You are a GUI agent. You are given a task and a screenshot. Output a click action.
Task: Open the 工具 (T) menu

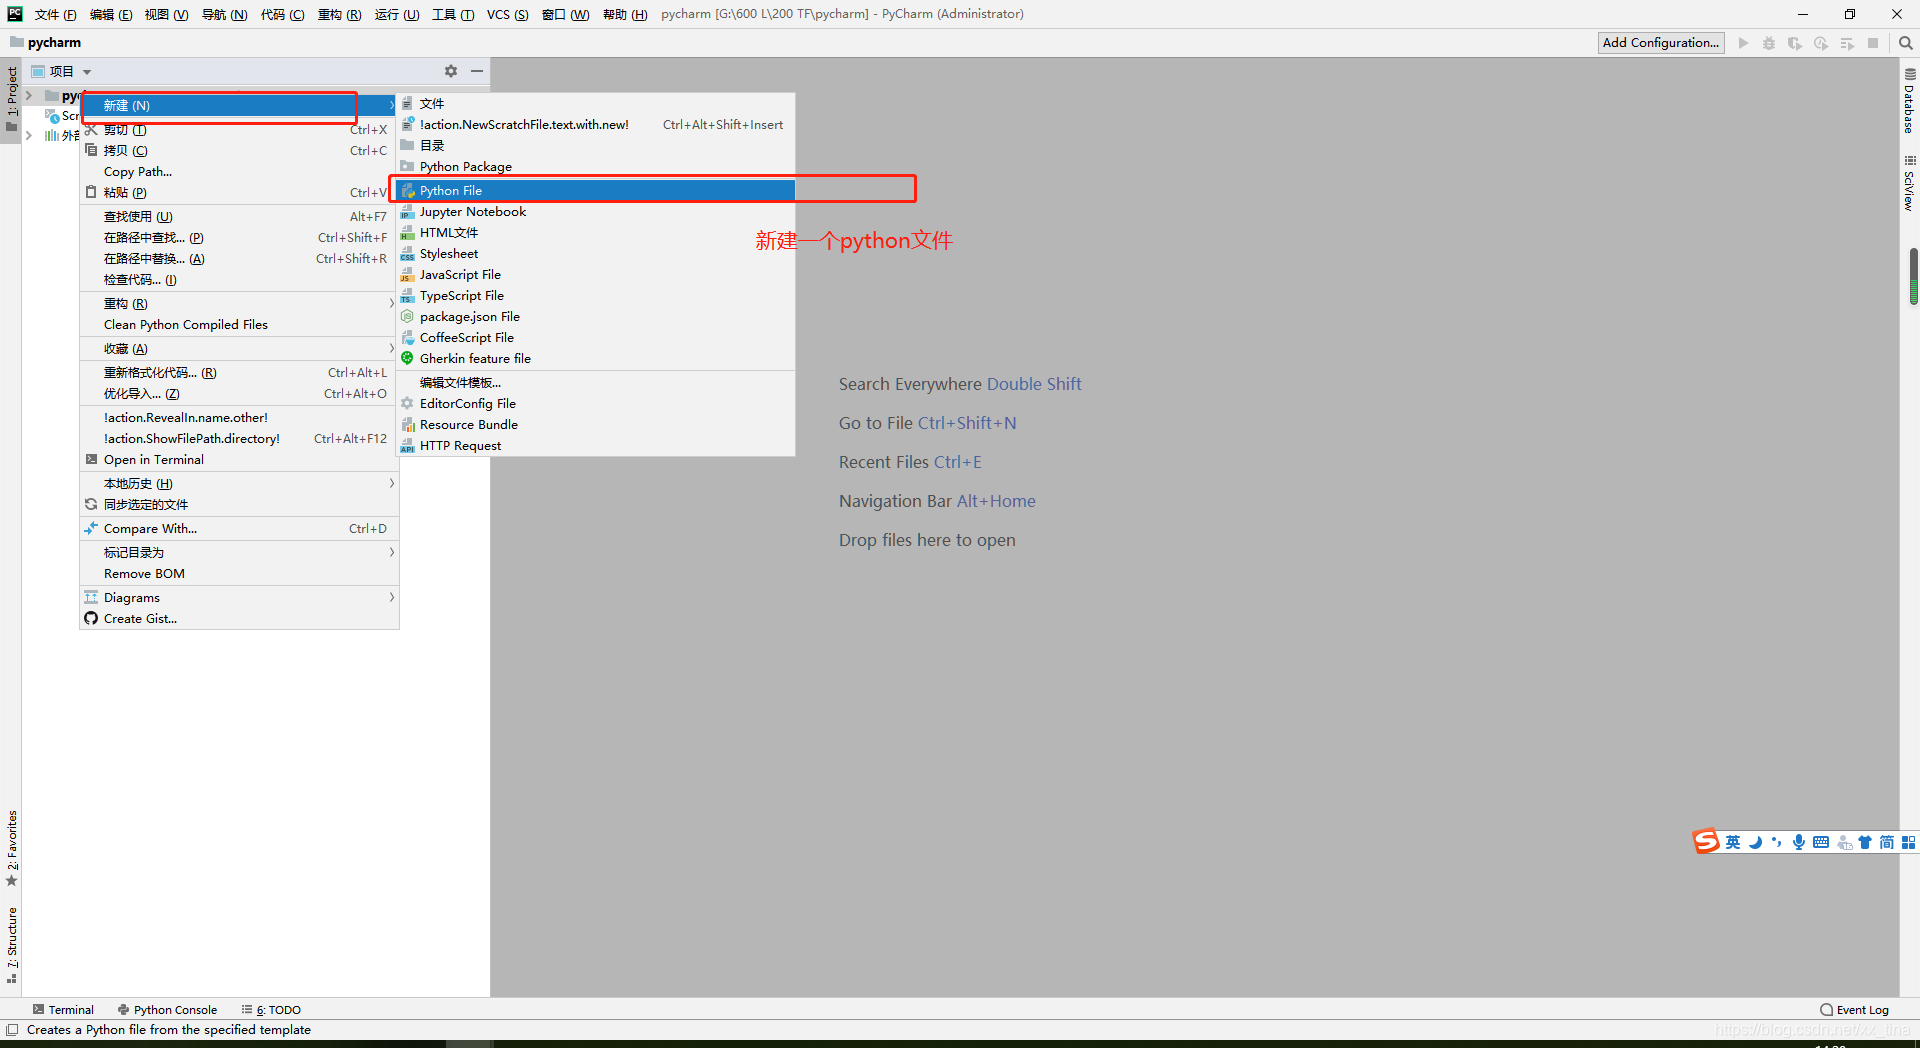[x=453, y=14]
